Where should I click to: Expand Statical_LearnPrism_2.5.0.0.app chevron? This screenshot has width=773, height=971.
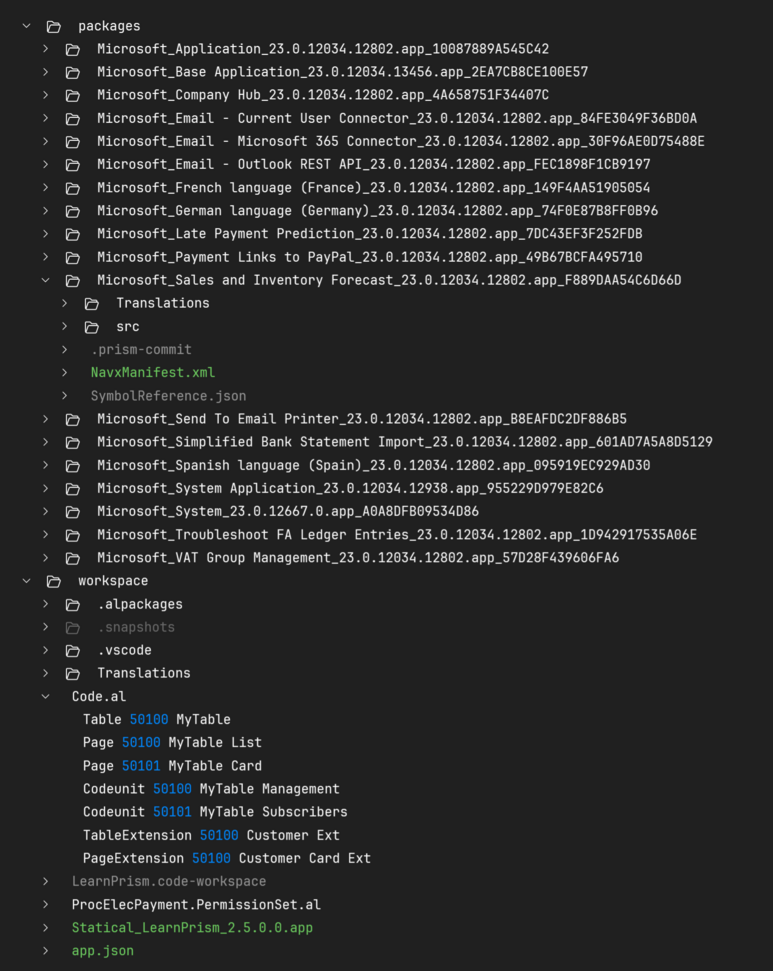[46, 927]
